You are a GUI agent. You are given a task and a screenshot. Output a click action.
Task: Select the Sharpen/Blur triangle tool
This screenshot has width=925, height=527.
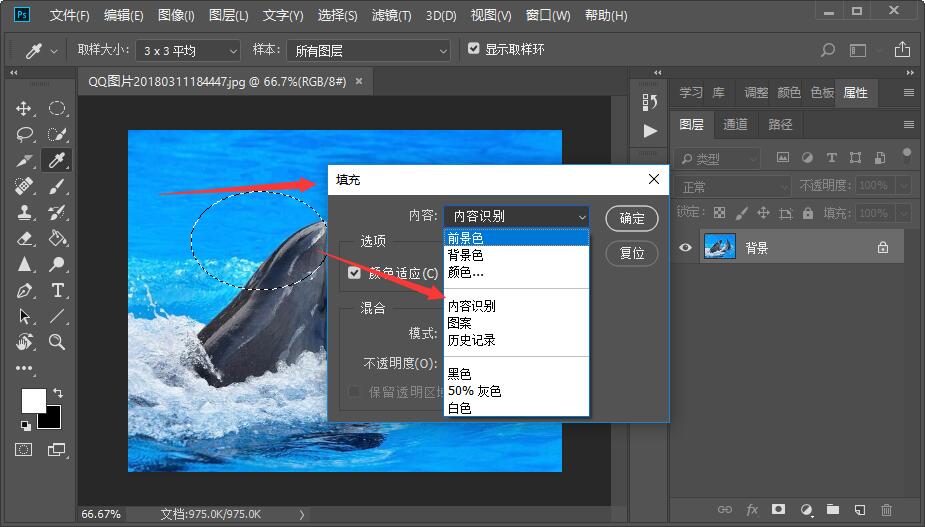tap(24, 264)
